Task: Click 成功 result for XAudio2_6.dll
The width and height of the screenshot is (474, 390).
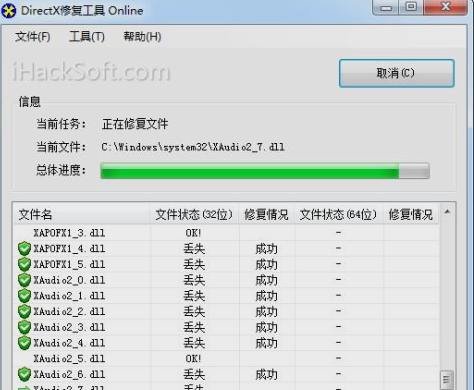Action: coord(266,375)
